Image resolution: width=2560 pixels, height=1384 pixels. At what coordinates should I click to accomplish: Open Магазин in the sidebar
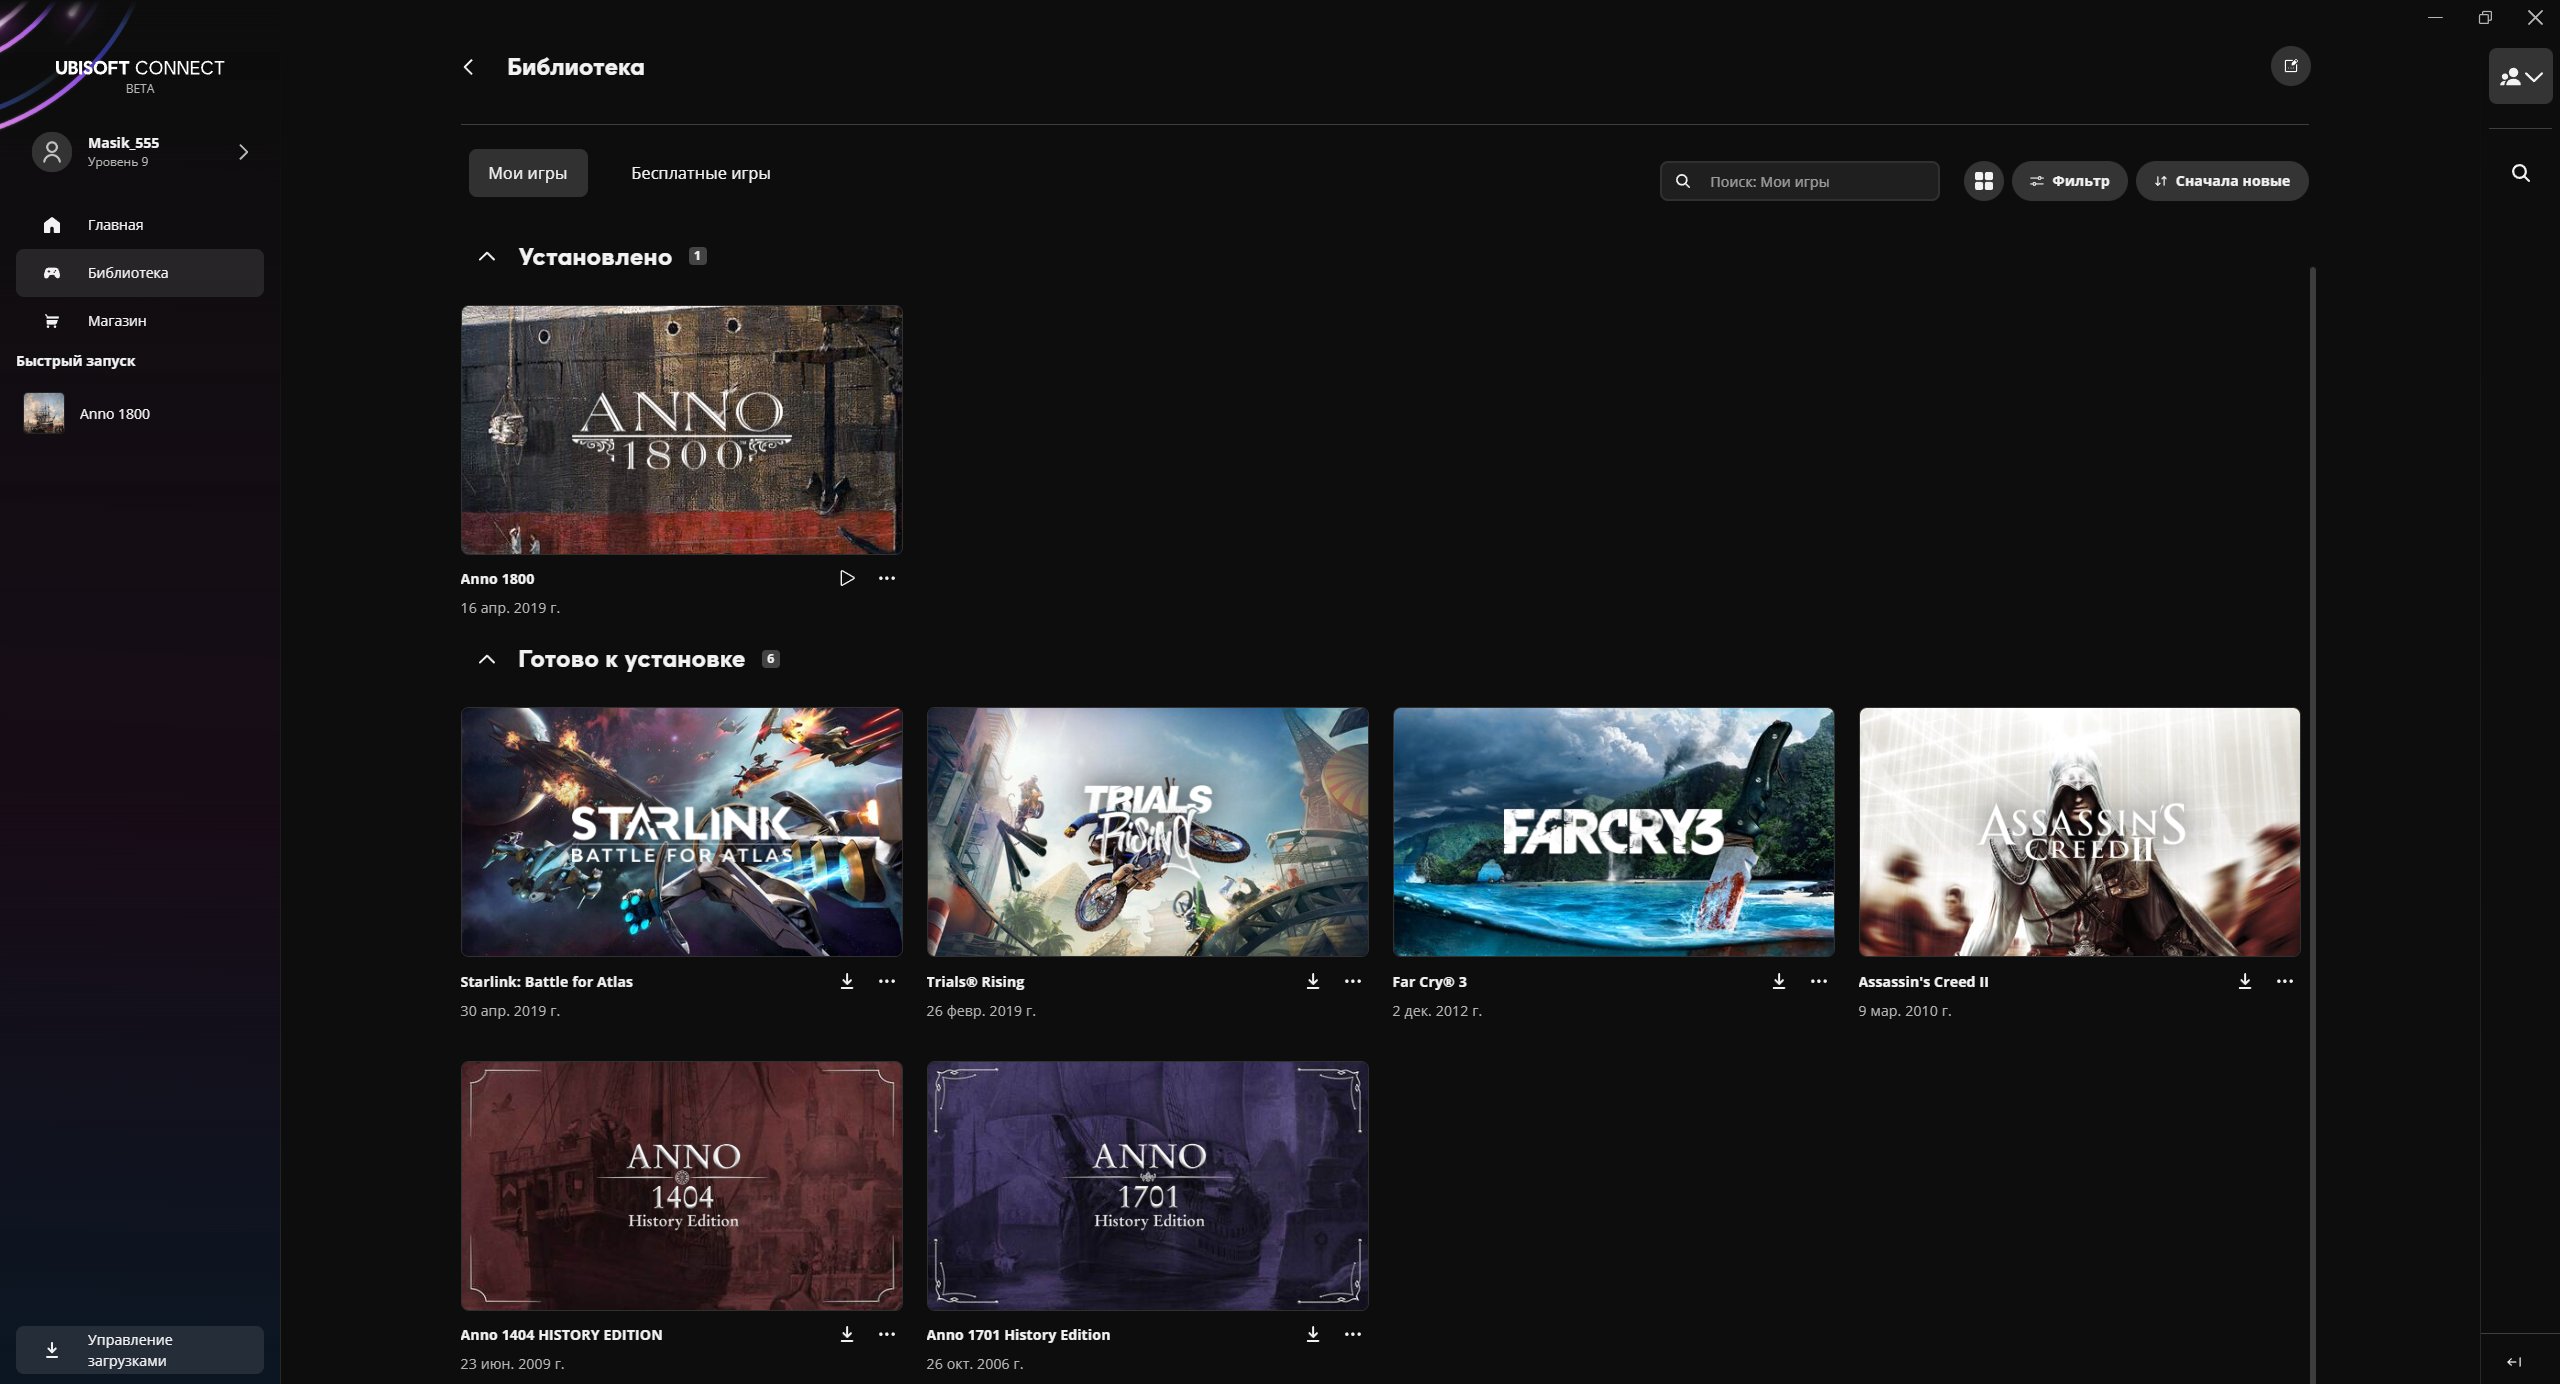(x=116, y=321)
